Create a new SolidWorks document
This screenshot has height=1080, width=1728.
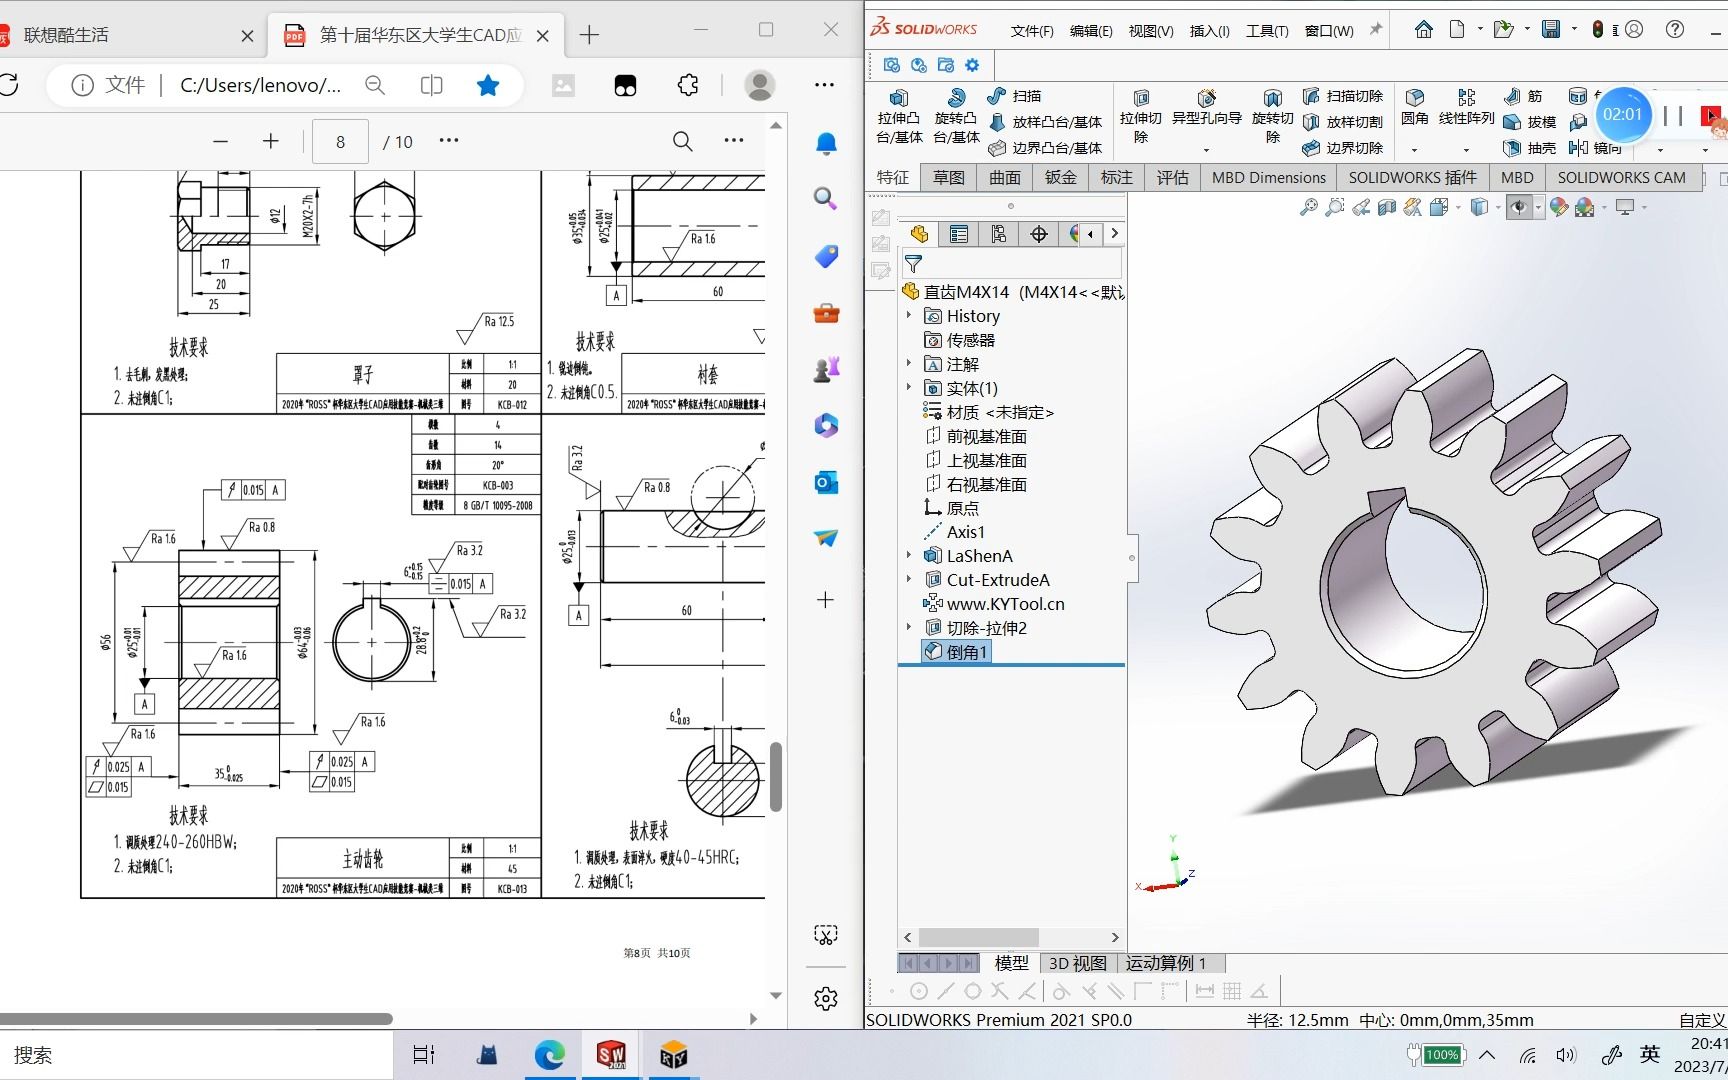coord(1457,30)
